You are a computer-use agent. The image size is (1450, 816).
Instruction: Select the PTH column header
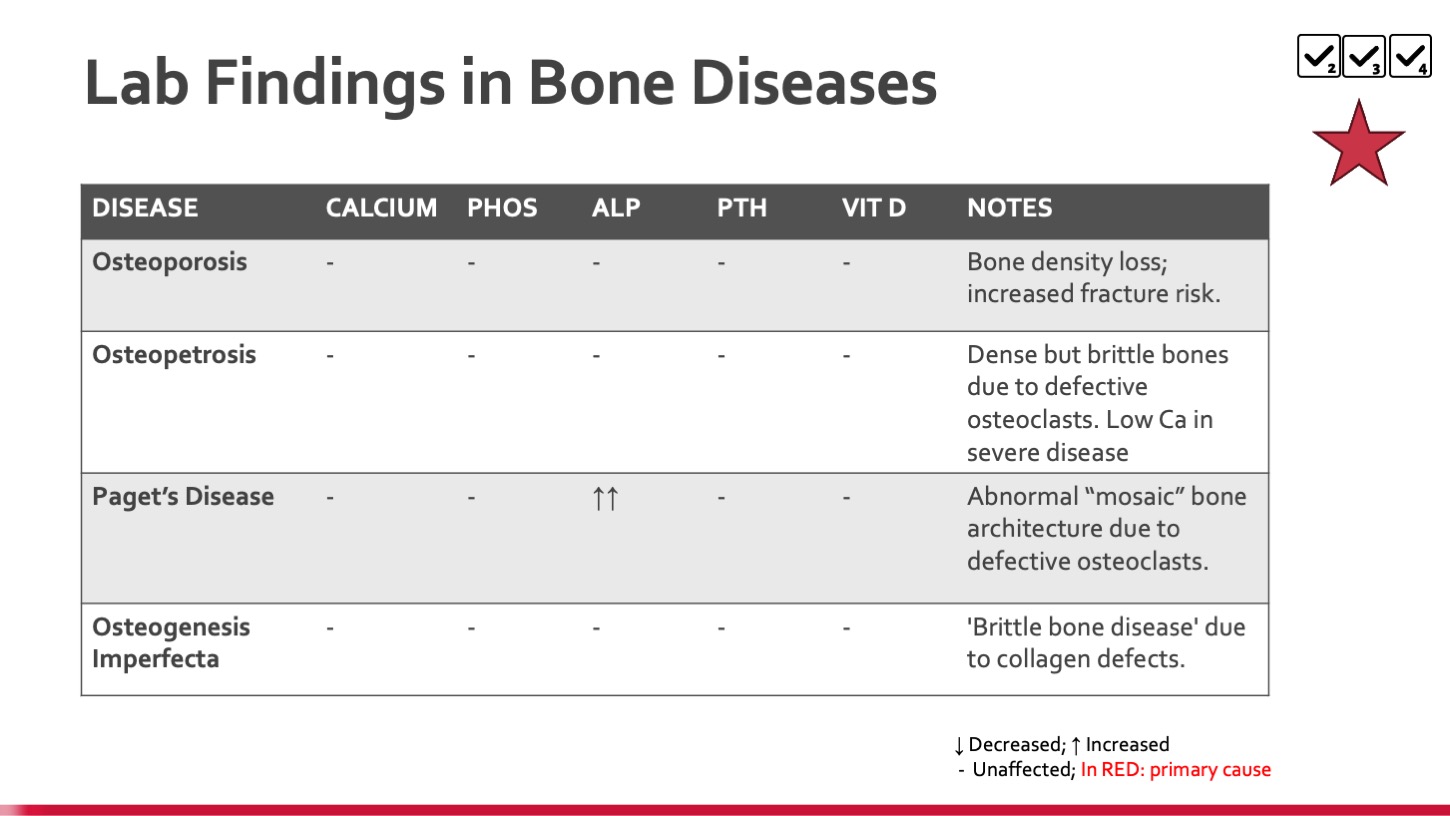(x=742, y=208)
